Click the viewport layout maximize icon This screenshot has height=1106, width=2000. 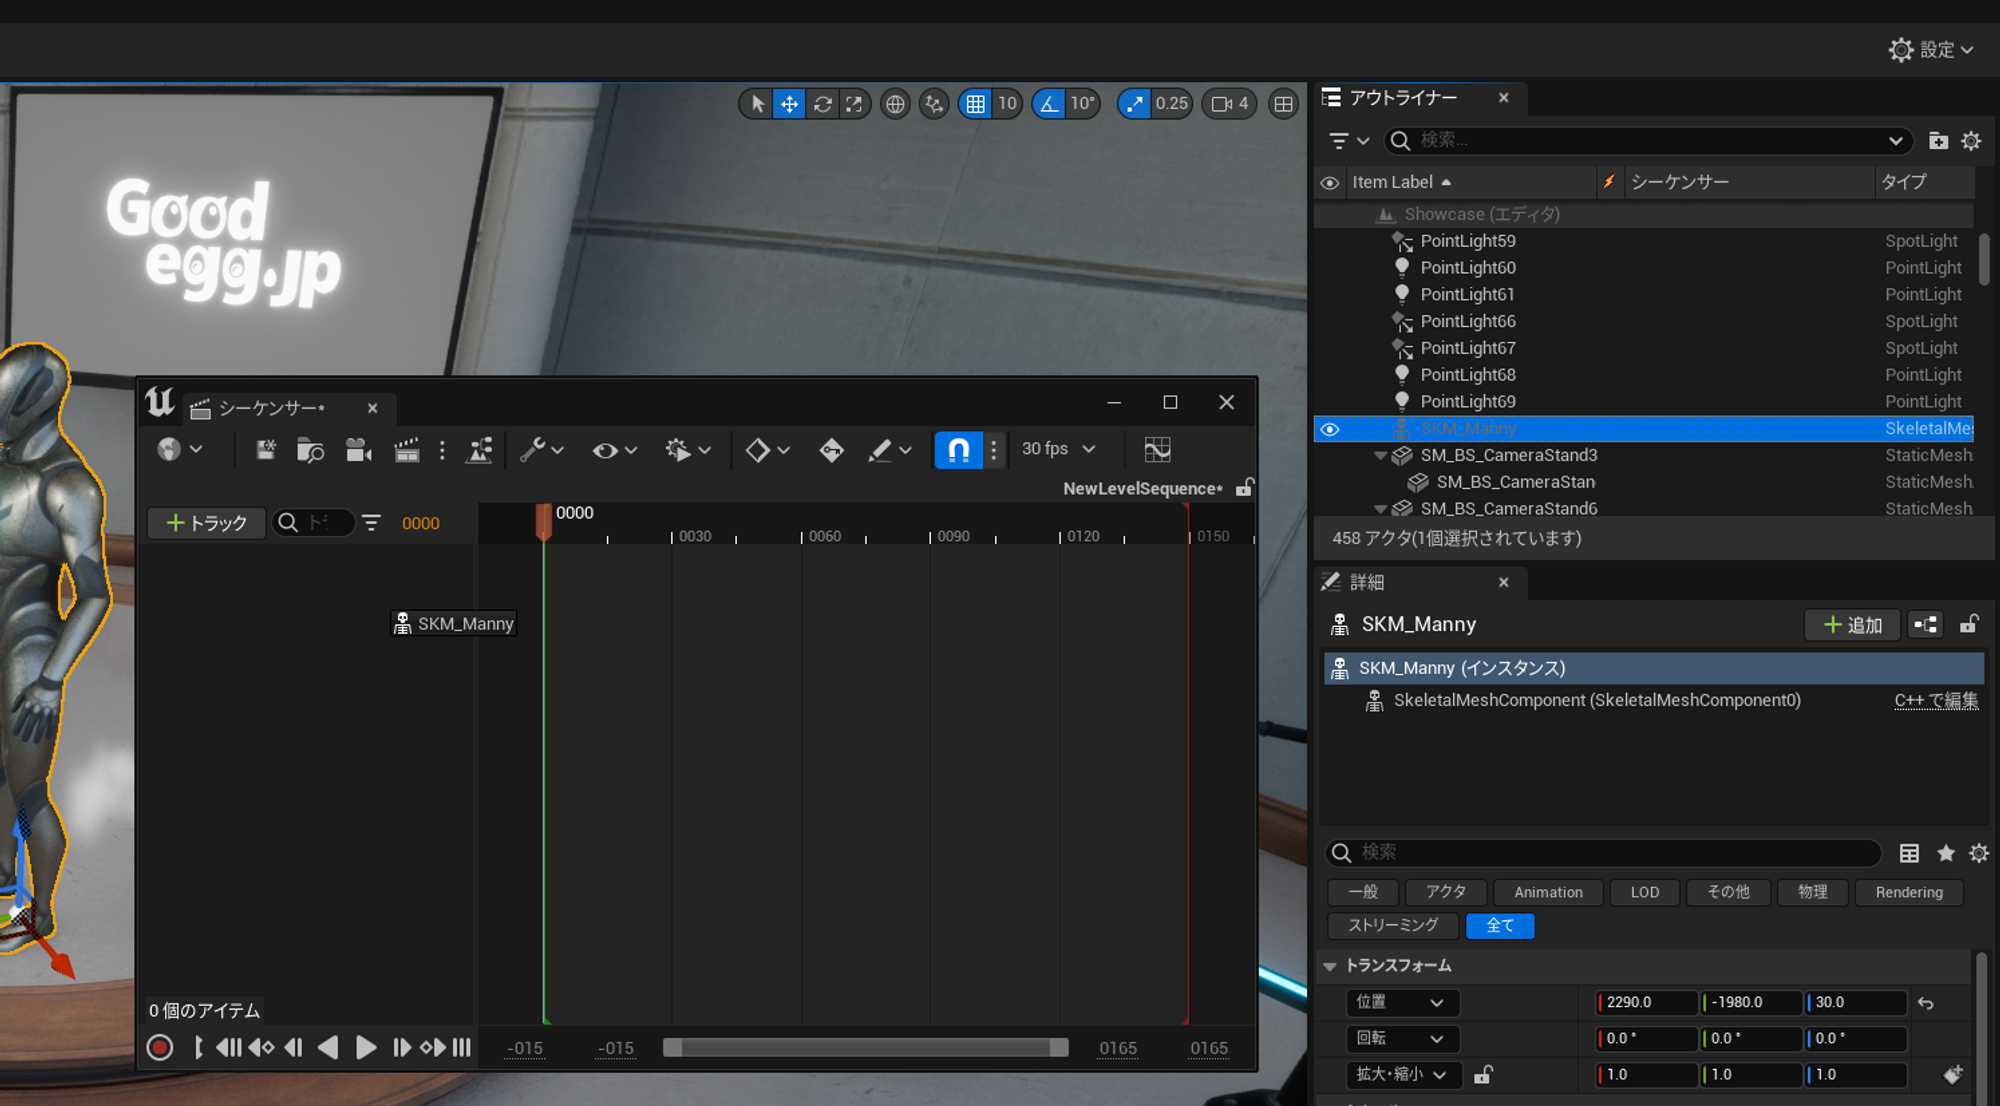point(1283,103)
